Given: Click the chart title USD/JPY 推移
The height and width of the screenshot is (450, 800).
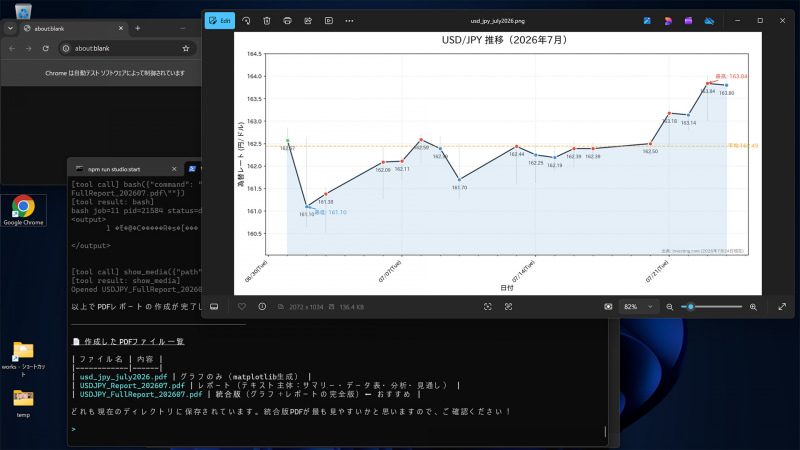Looking at the screenshot, I should 505,40.
